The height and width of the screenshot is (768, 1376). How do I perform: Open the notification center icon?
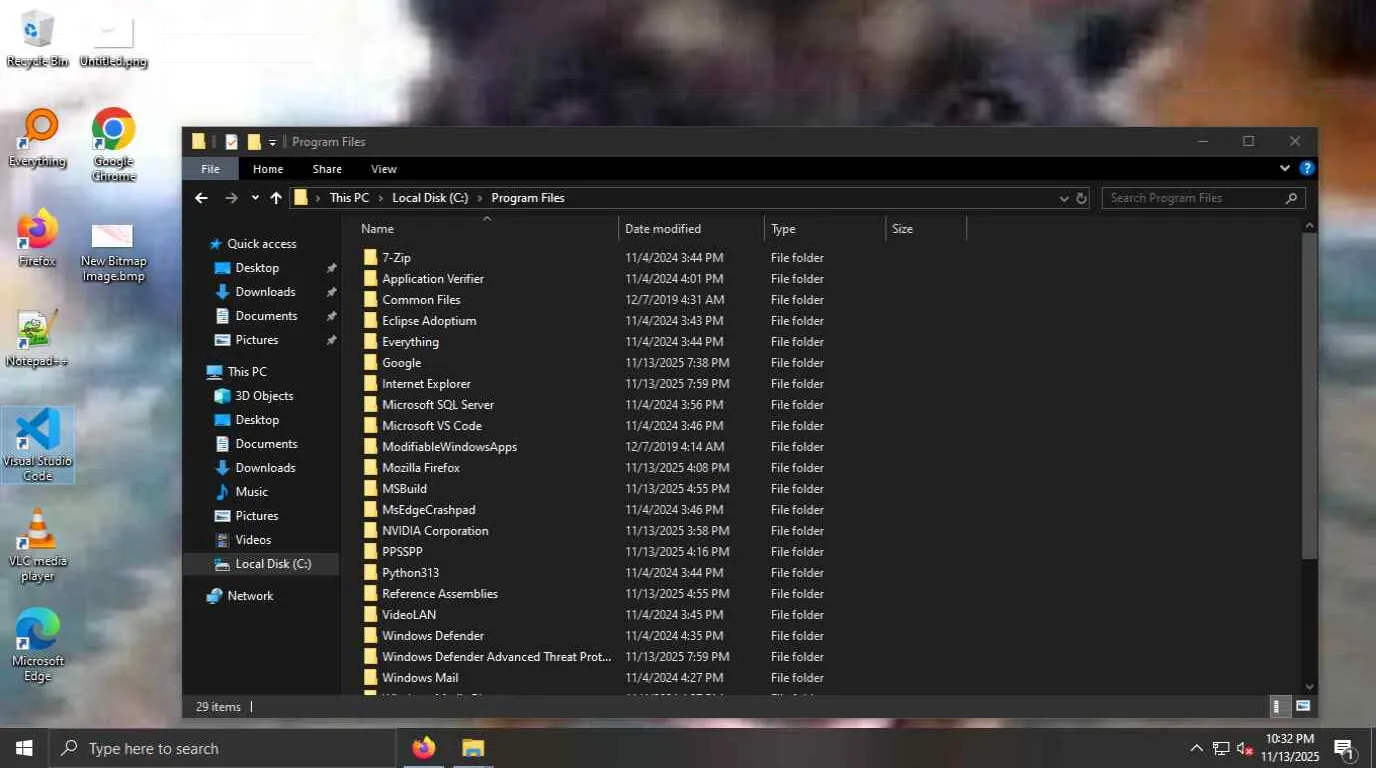coord(1344,748)
